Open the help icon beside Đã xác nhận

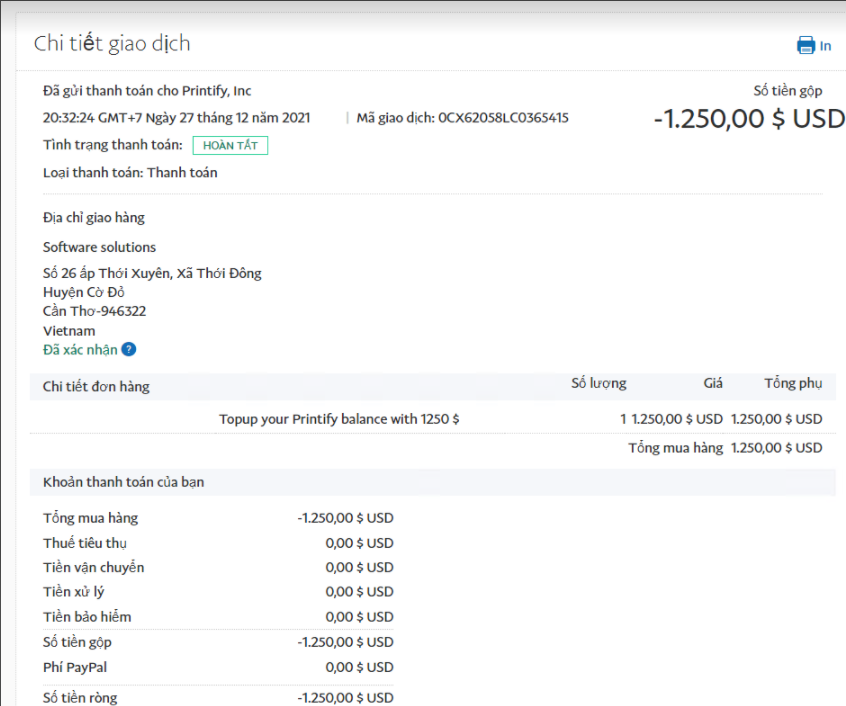tap(129, 349)
